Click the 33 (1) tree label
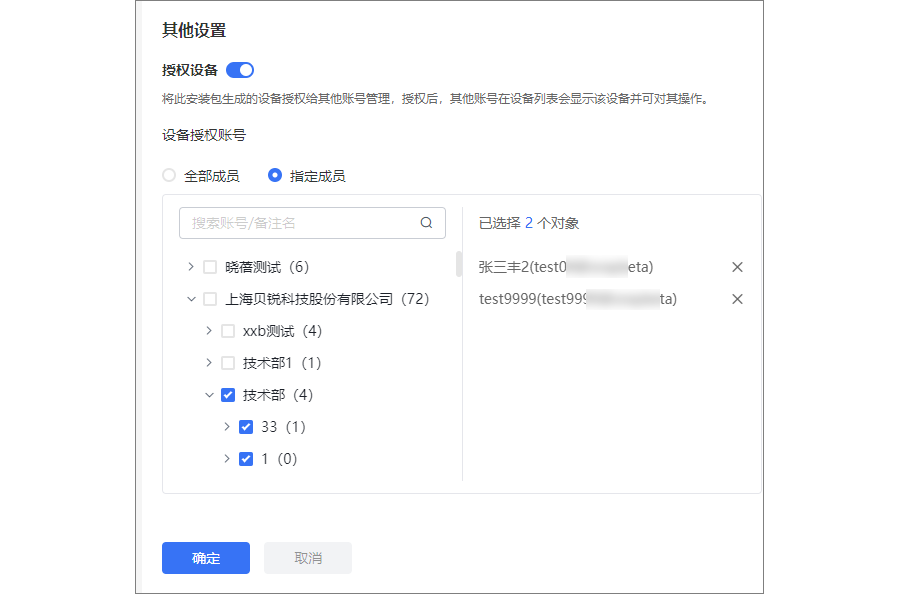Screen dimensions: 900x594 [284, 427]
